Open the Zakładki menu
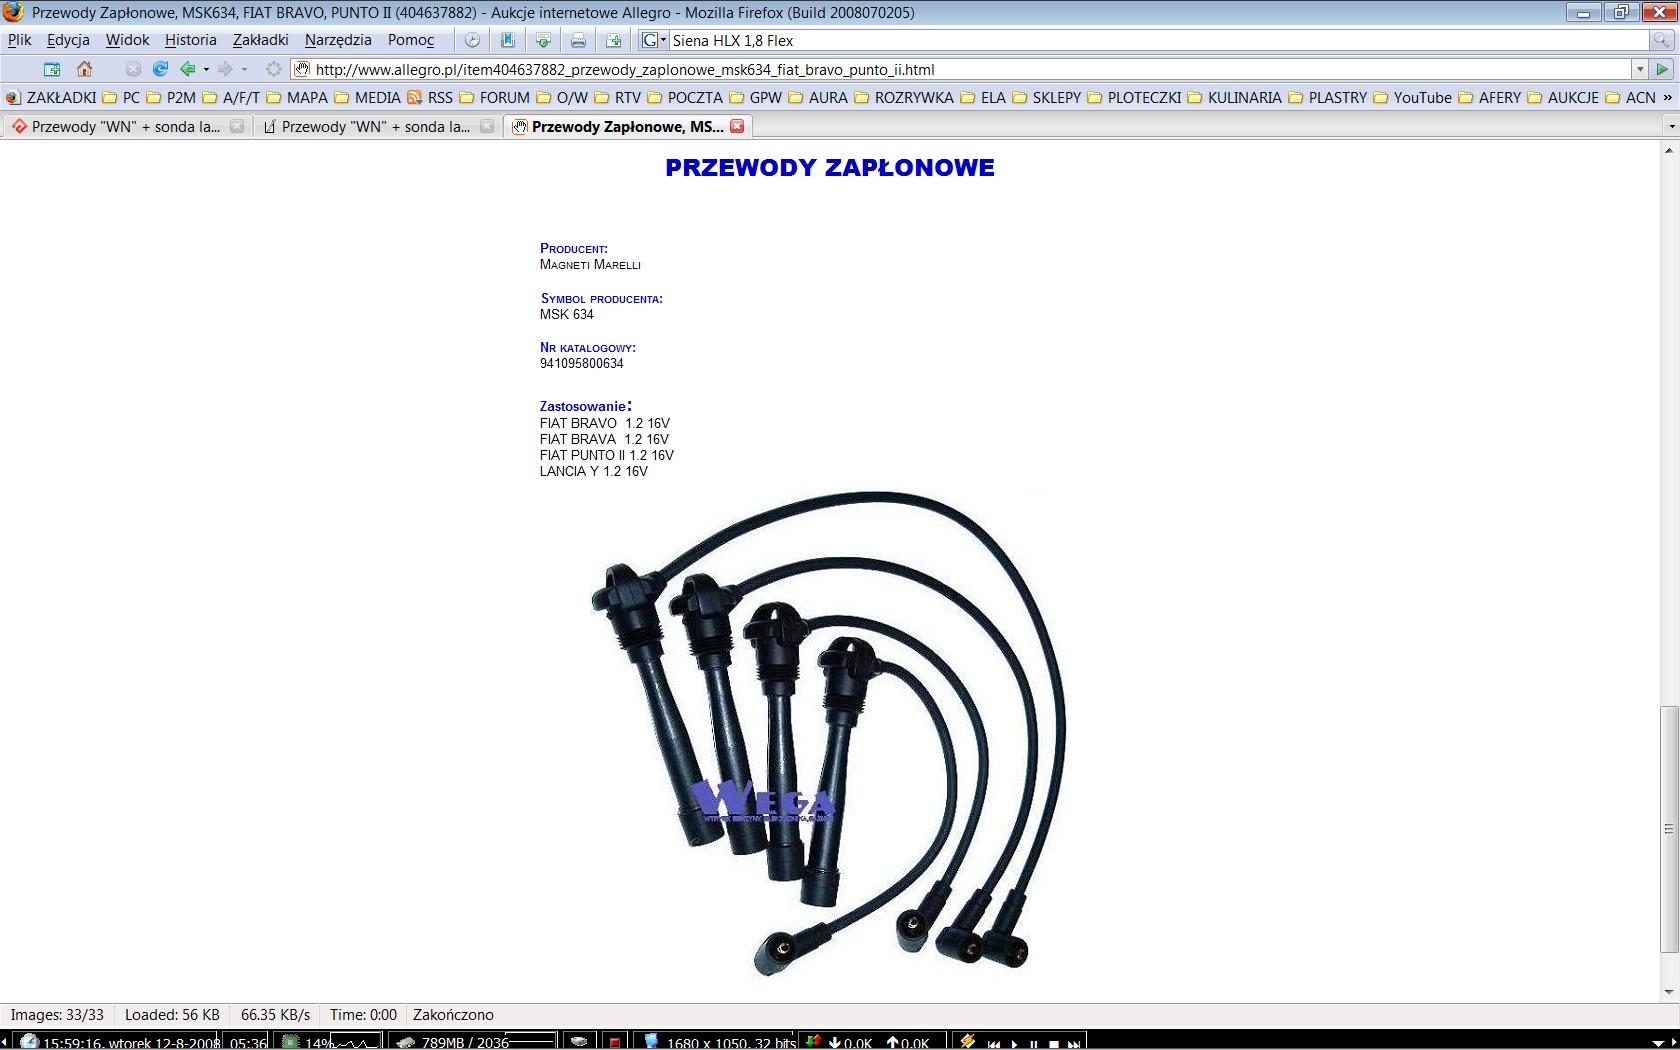Viewport: 1680px width, 1050px height. (260, 40)
